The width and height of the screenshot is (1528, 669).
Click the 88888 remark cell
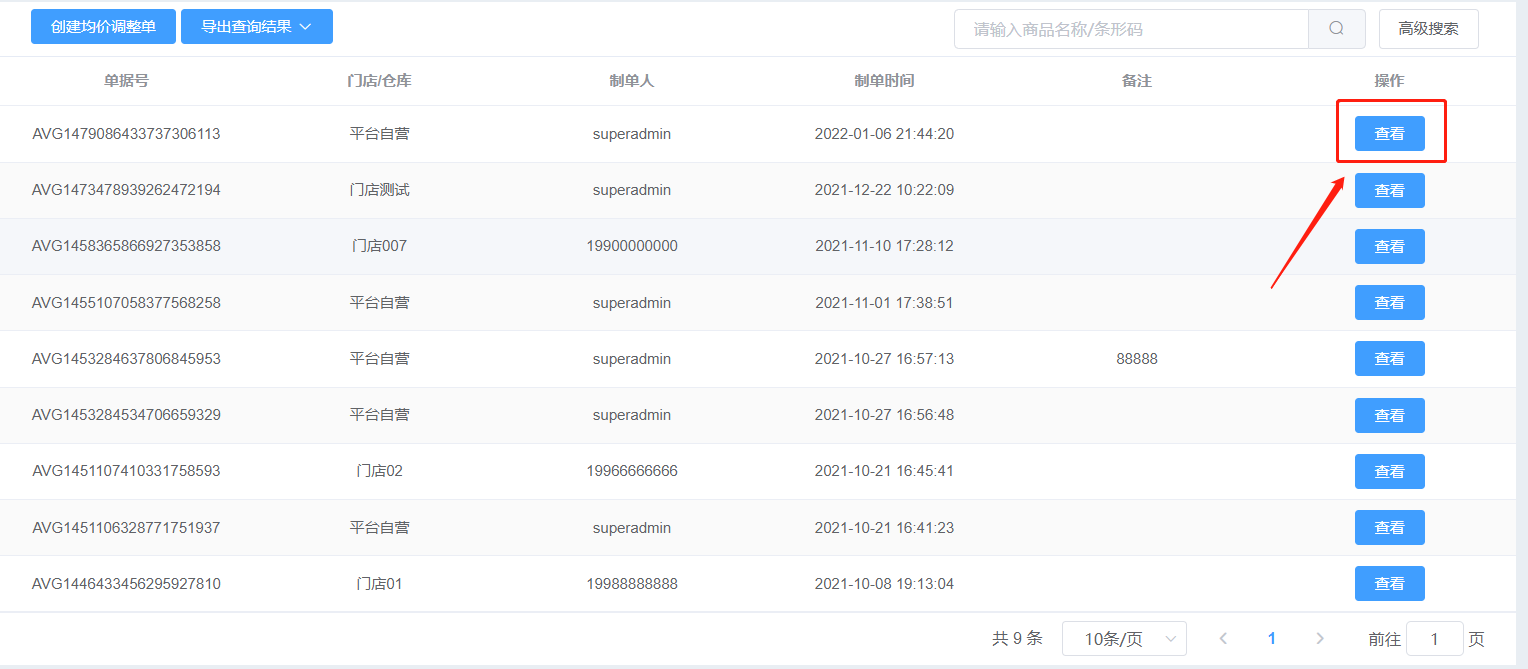(1137, 358)
